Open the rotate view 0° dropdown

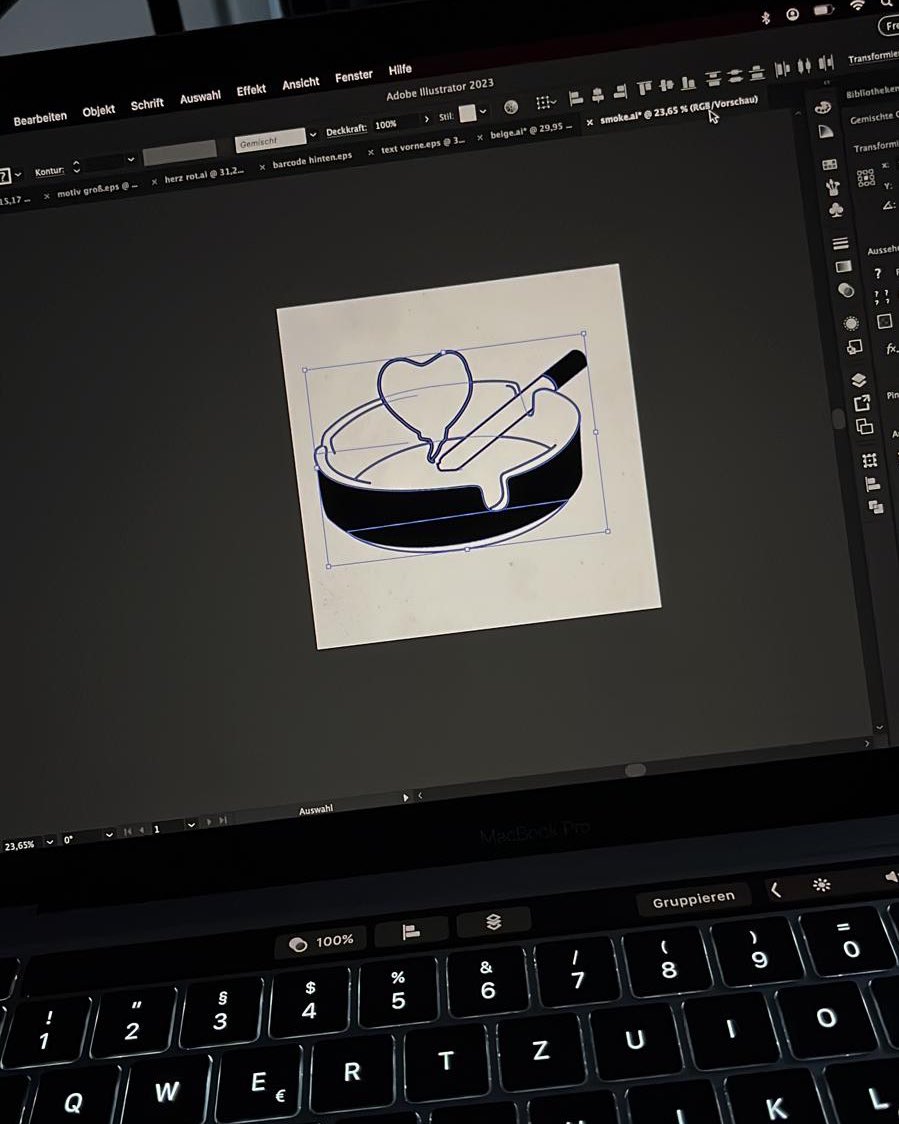tap(109, 834)
